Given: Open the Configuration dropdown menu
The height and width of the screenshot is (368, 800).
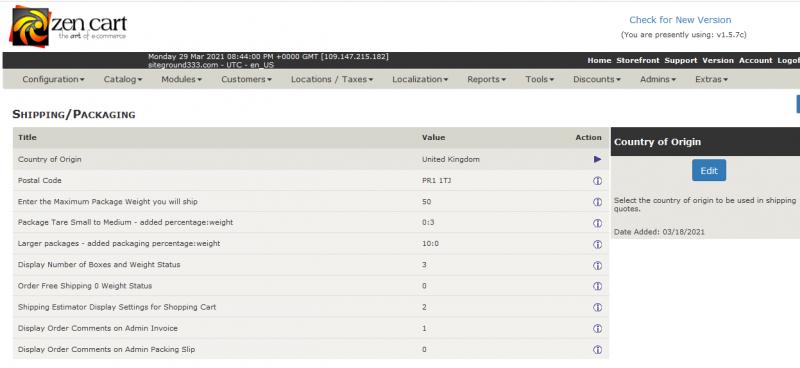Looking at the screenshot, I should pos(54,79).
